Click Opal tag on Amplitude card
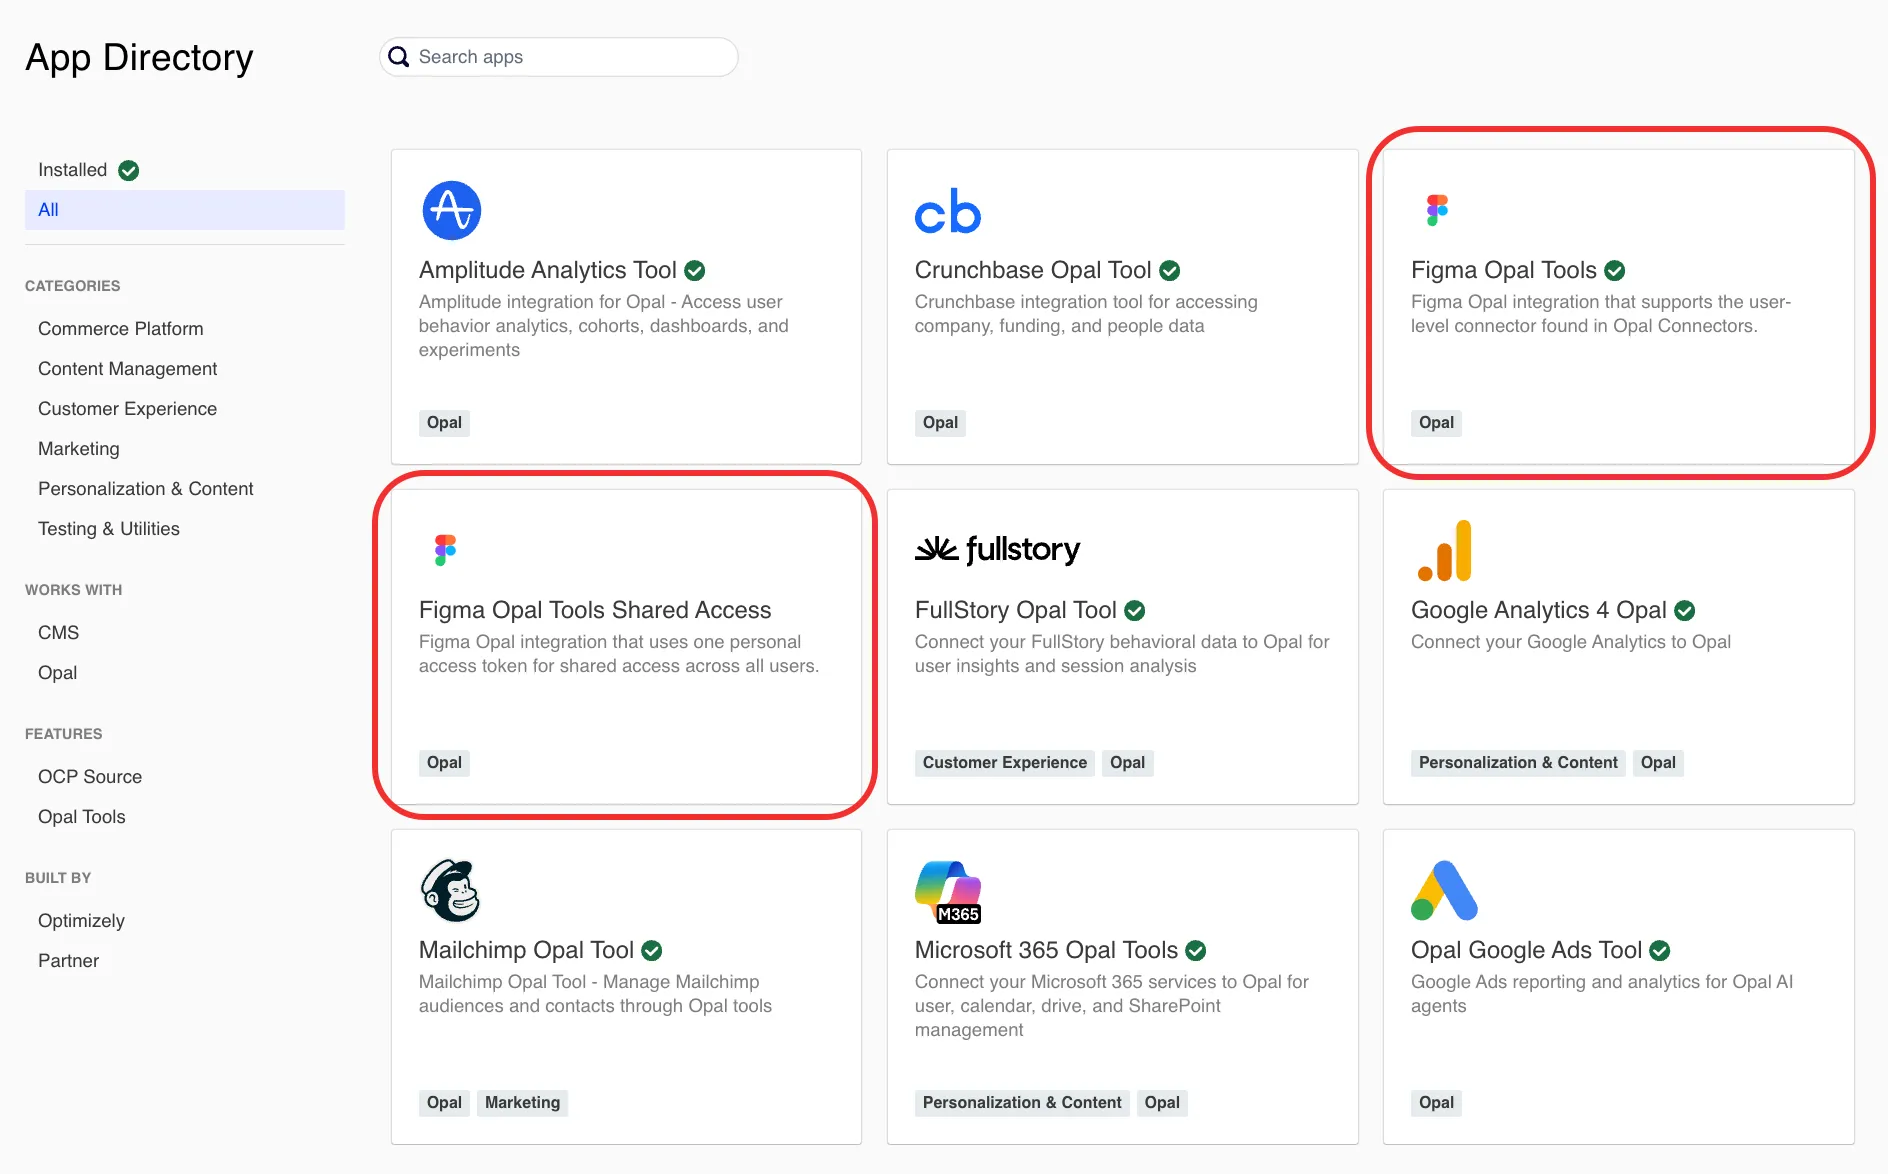This screenshot has width=1888, height=1174. pos(444,423)
